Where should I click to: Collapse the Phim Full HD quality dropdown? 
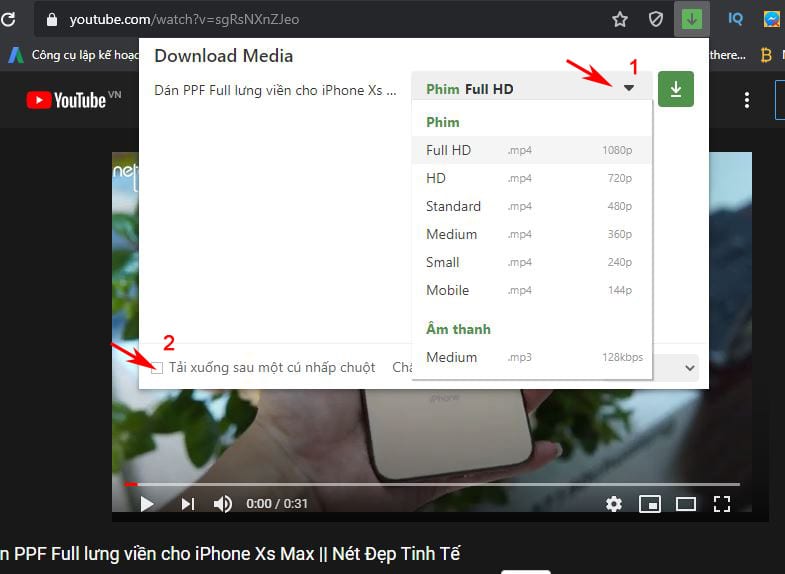click(628, 89)
